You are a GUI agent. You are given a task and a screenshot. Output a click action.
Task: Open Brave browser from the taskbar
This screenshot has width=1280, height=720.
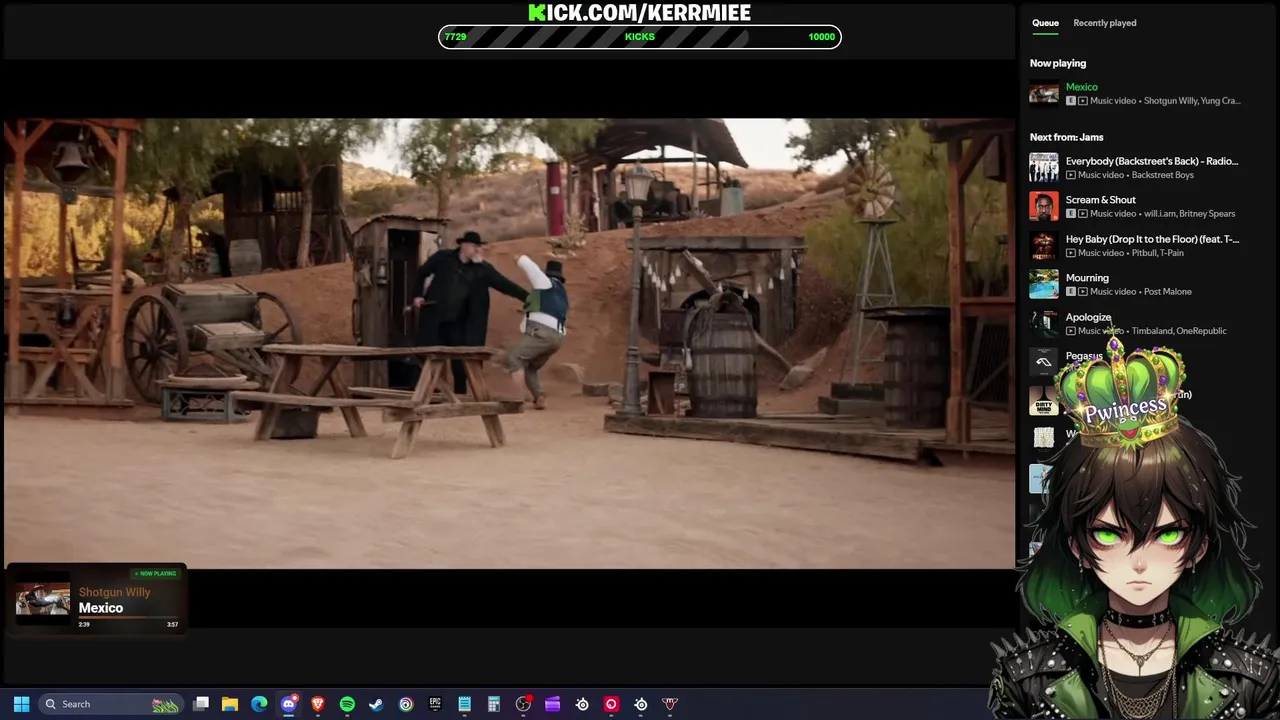coord(318,704)
